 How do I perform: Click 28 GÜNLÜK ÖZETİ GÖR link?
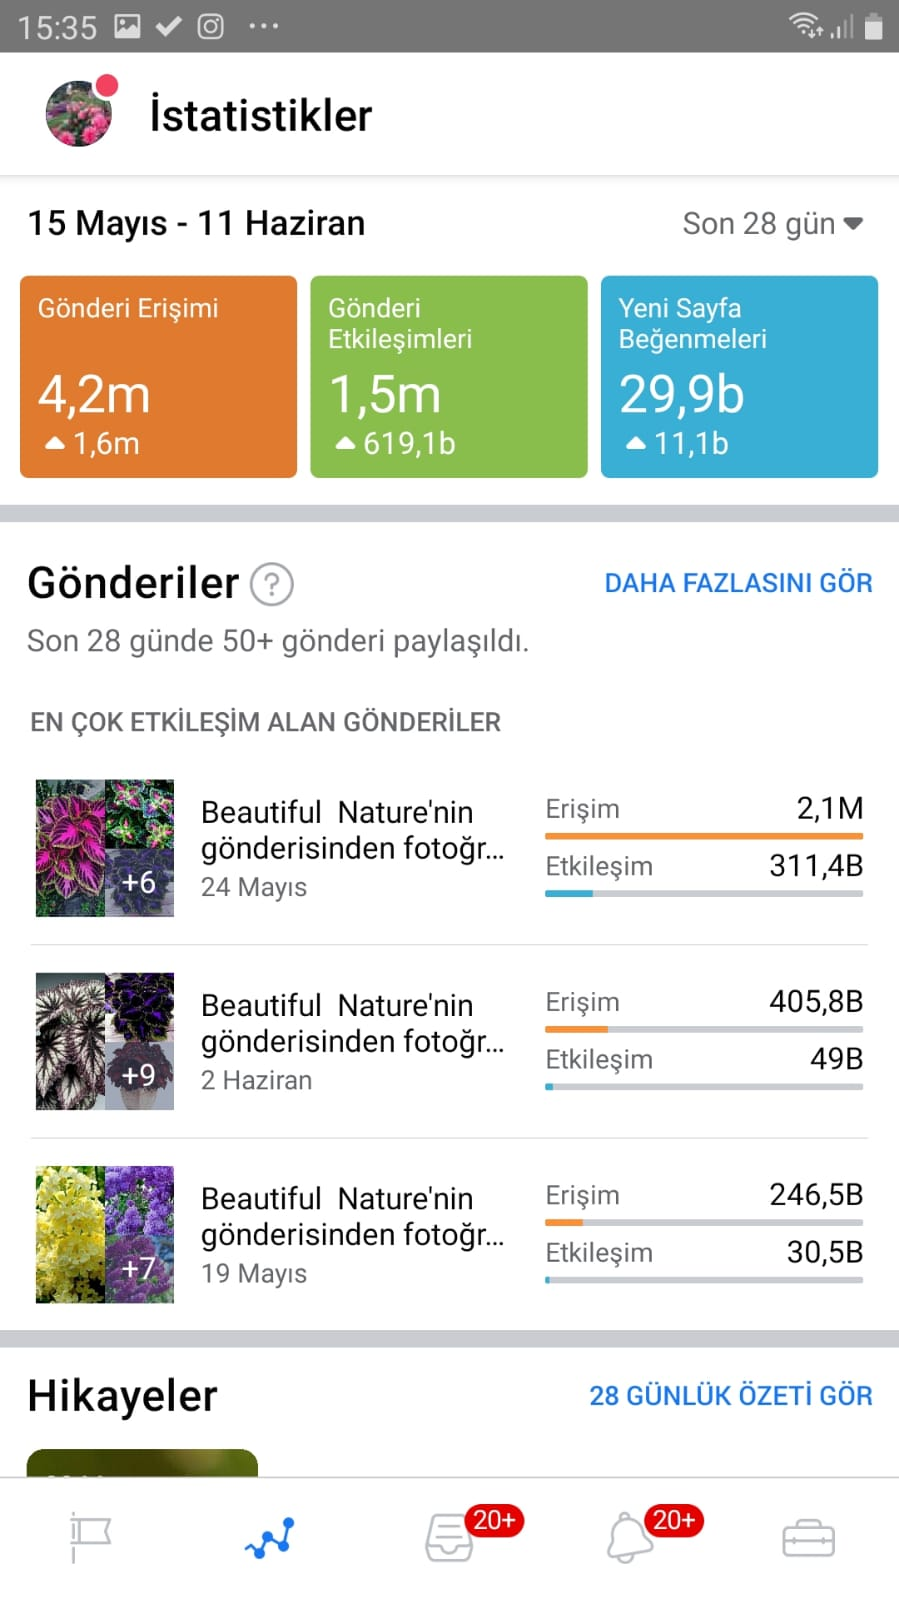point(730,1396)
